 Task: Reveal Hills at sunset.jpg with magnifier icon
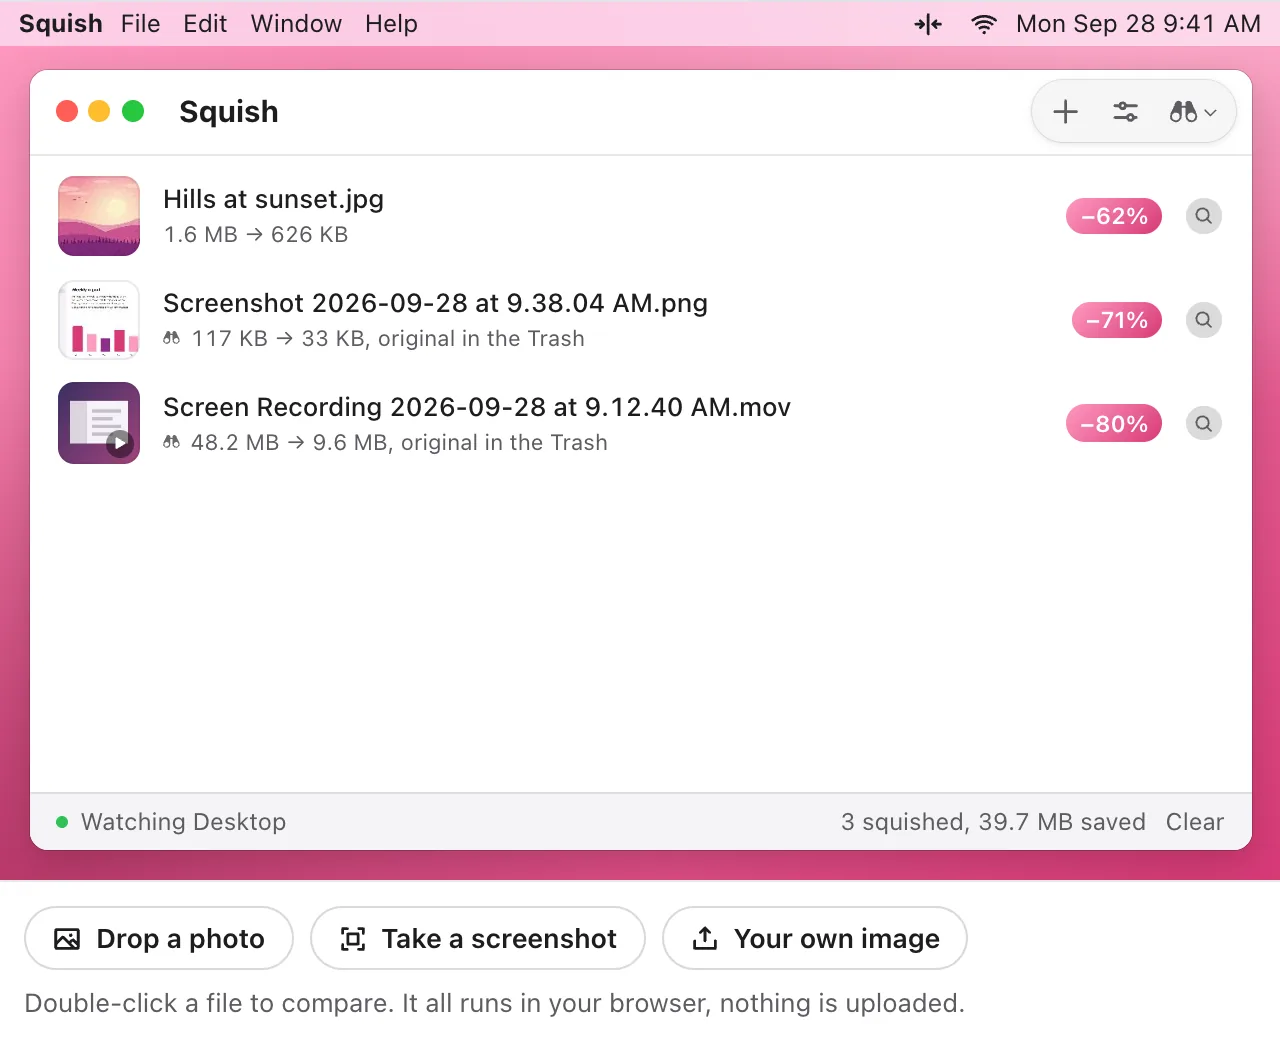coord(1204,216)
